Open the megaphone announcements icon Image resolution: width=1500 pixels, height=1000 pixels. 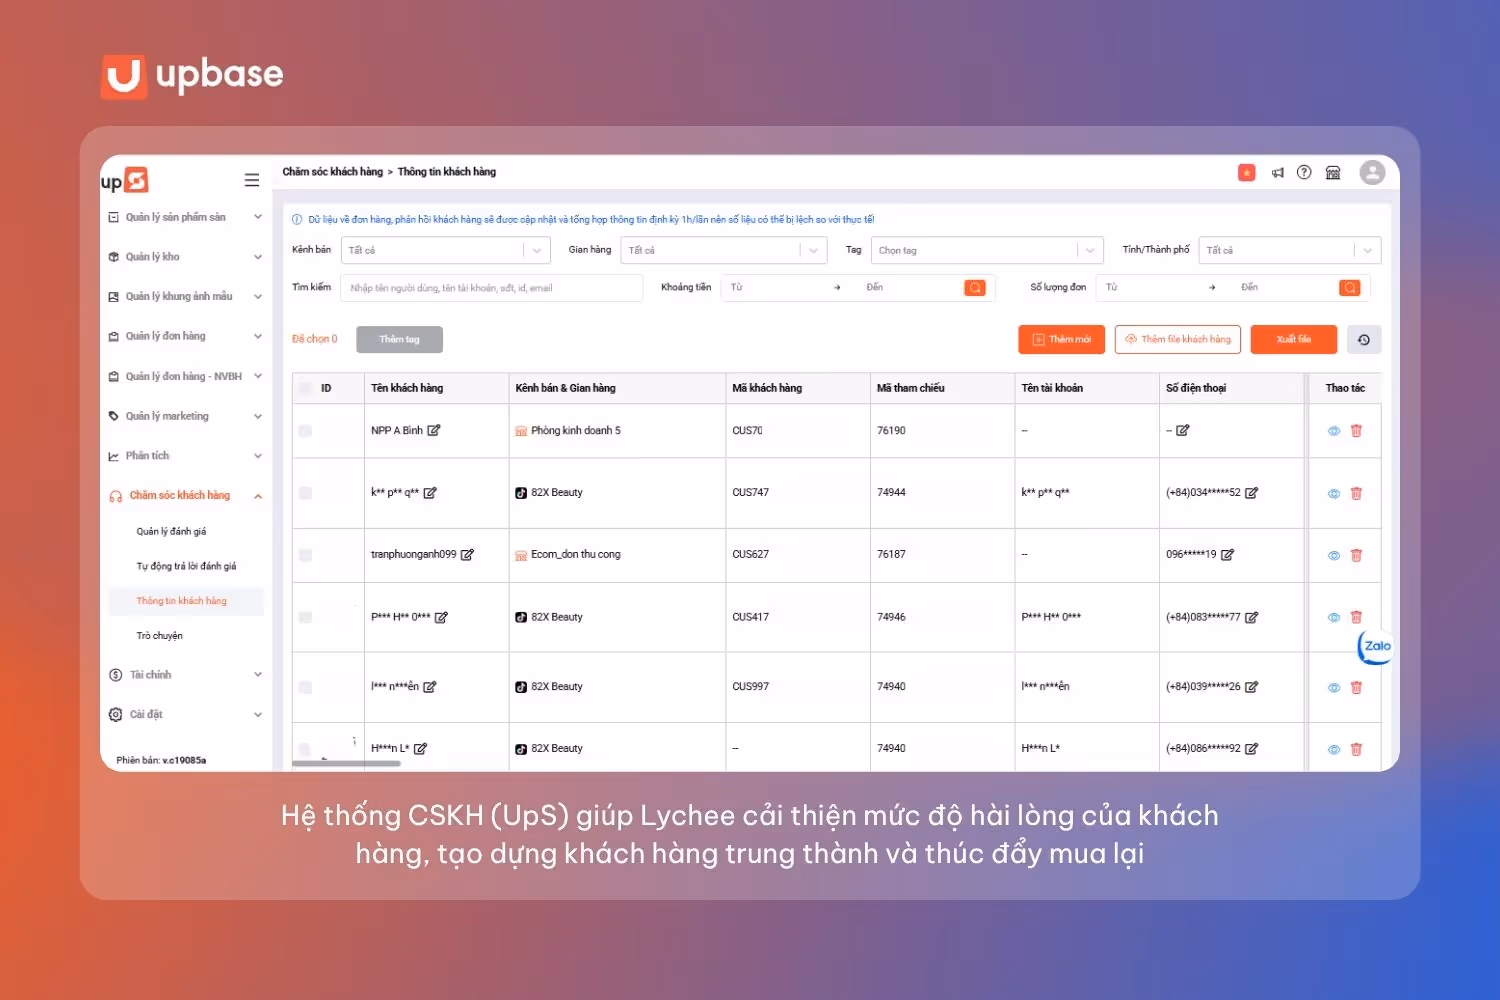coord(1277,172)
